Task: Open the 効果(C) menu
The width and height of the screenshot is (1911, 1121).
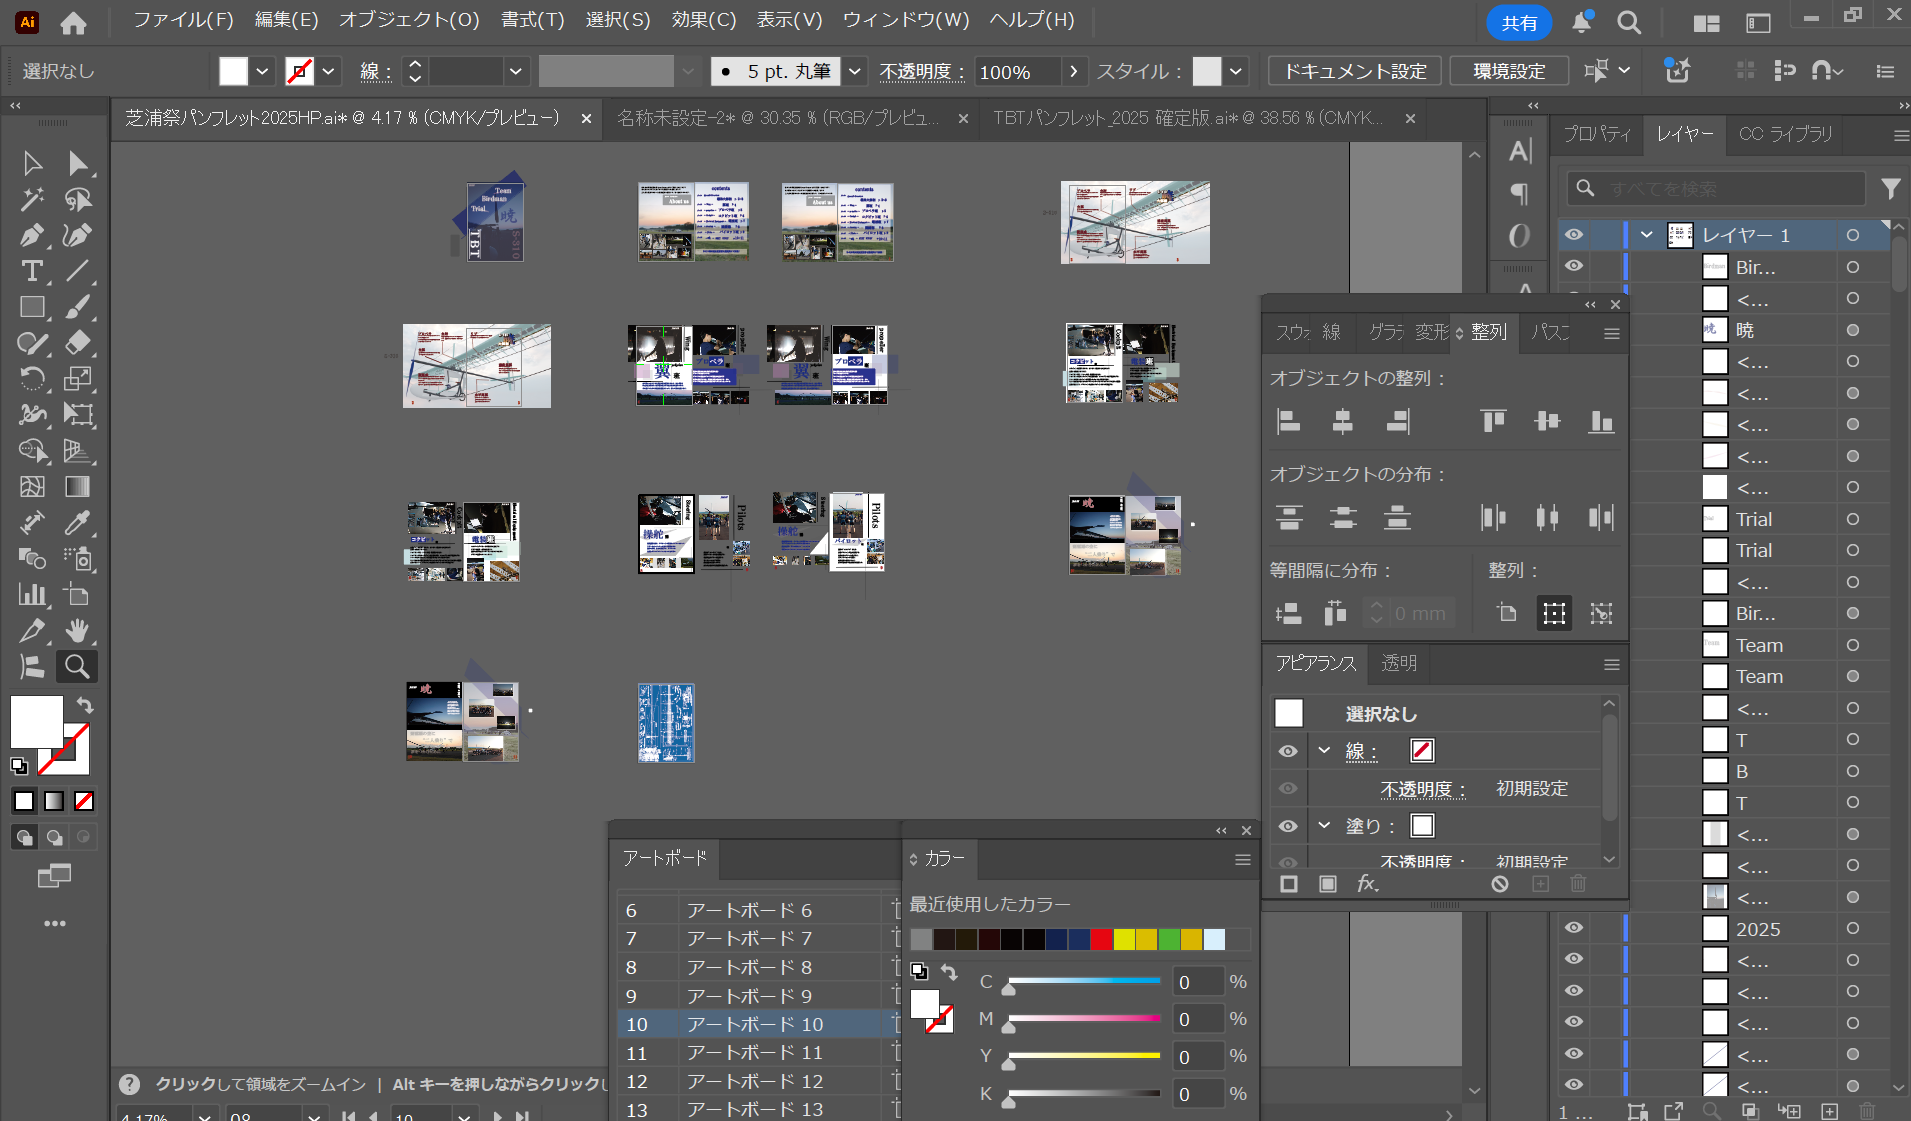Action: [x=703, y=20]
